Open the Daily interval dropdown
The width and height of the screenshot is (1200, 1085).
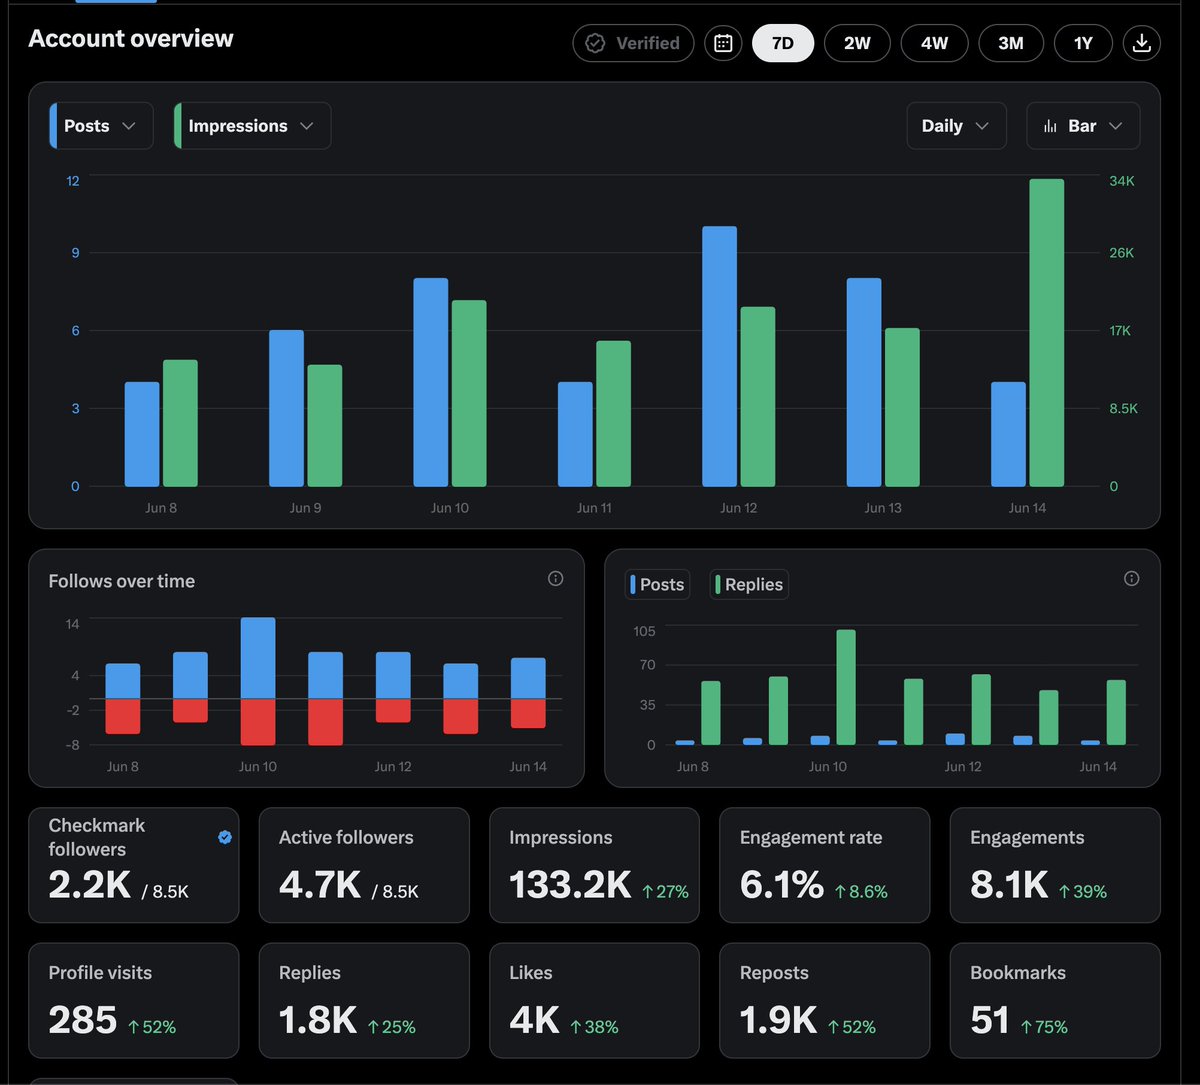click(x=956, y=126)
